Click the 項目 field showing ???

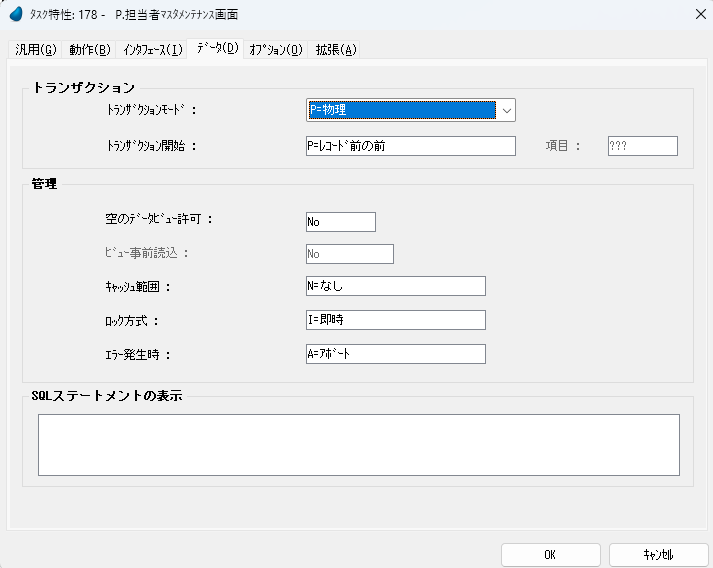point(642,146)
